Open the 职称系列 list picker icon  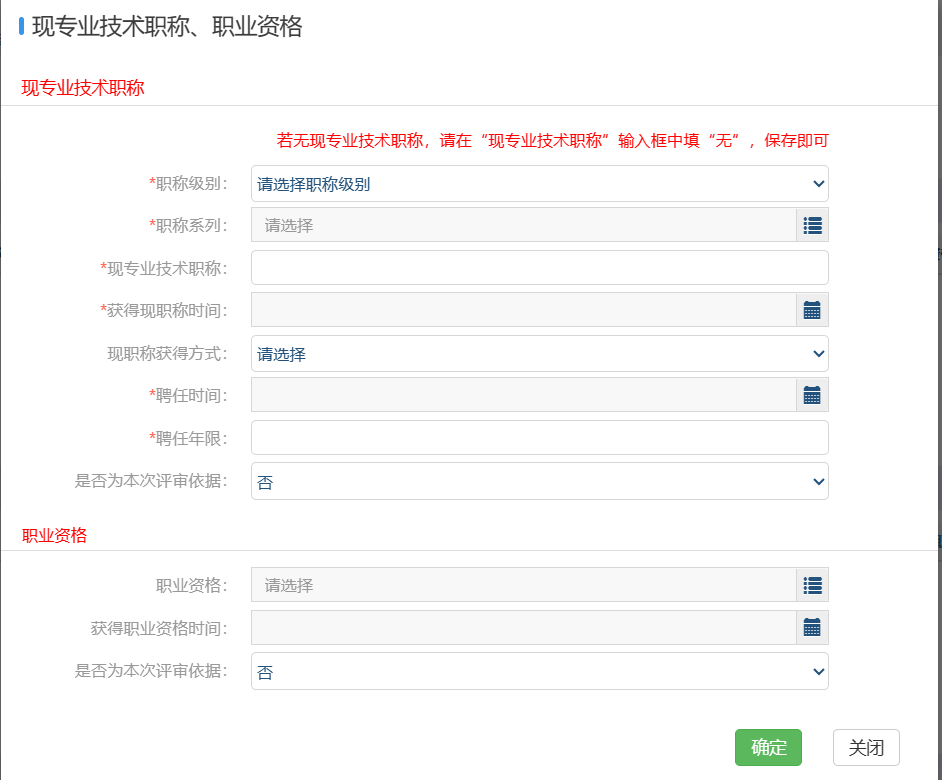click(812, 225)
